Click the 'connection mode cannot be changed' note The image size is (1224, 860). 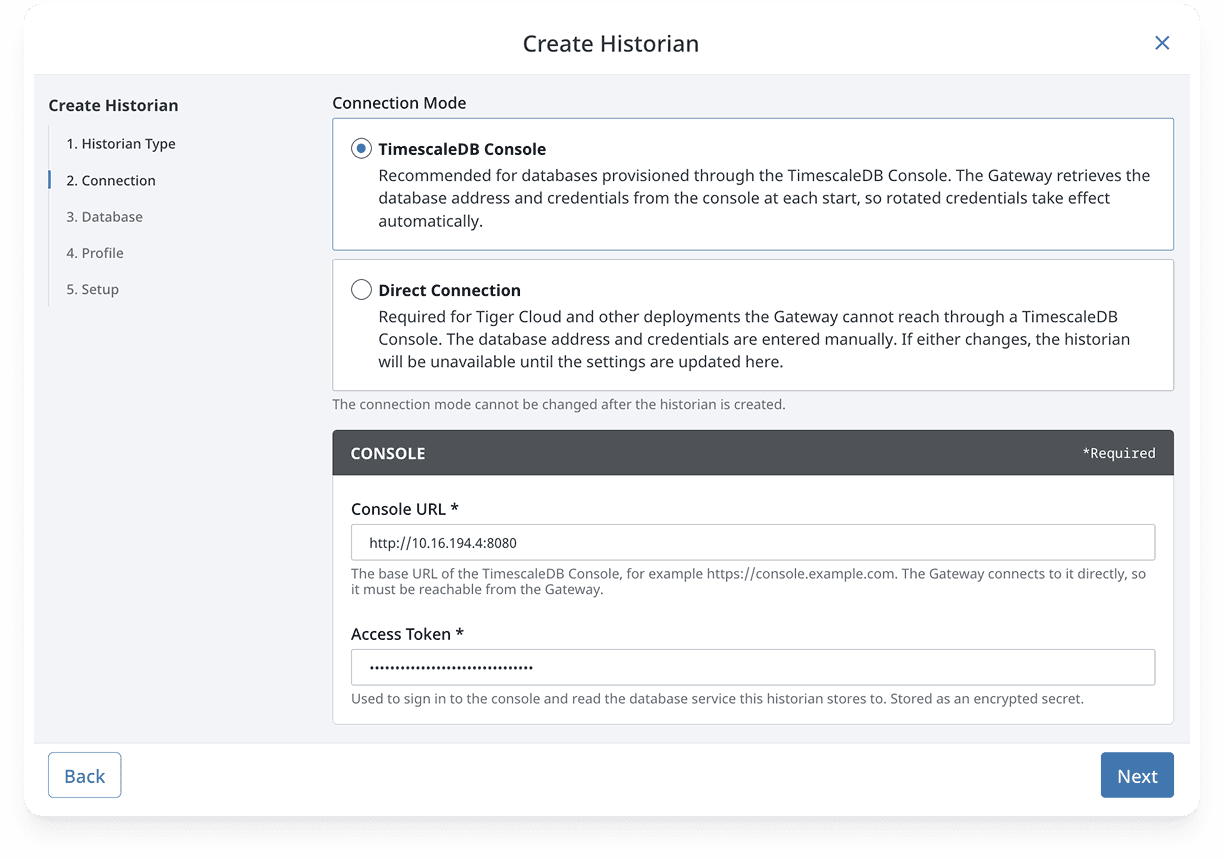[559, 405]
